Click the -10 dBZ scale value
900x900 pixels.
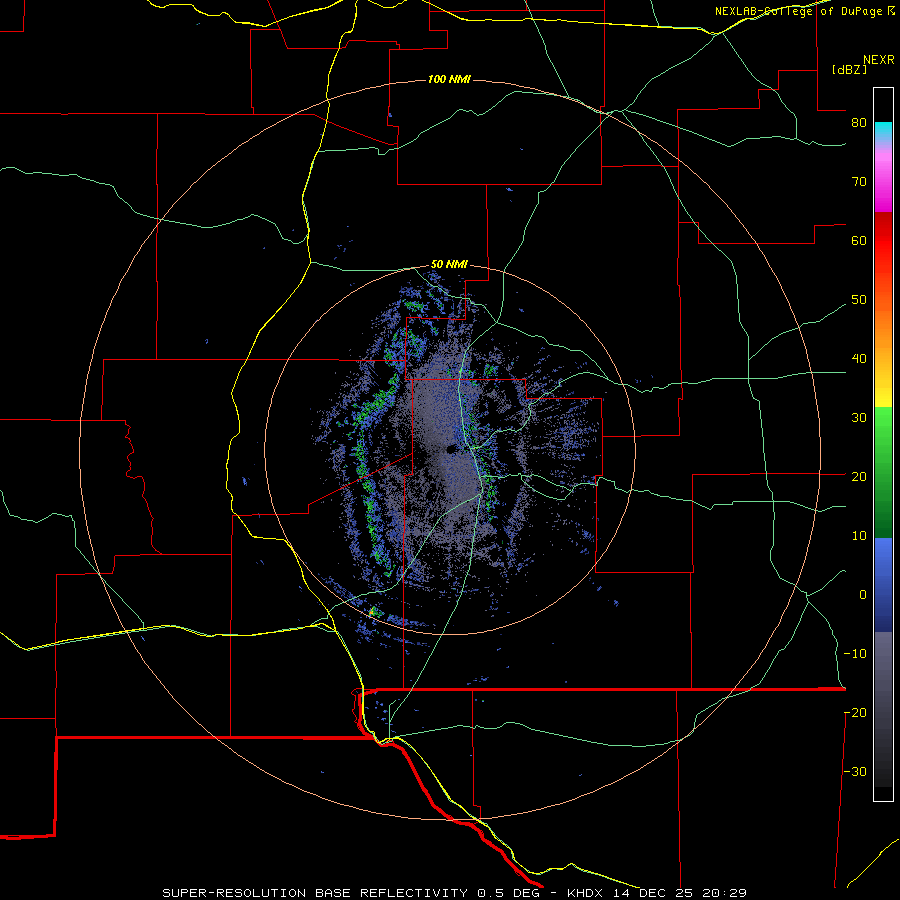click(855, 654)
